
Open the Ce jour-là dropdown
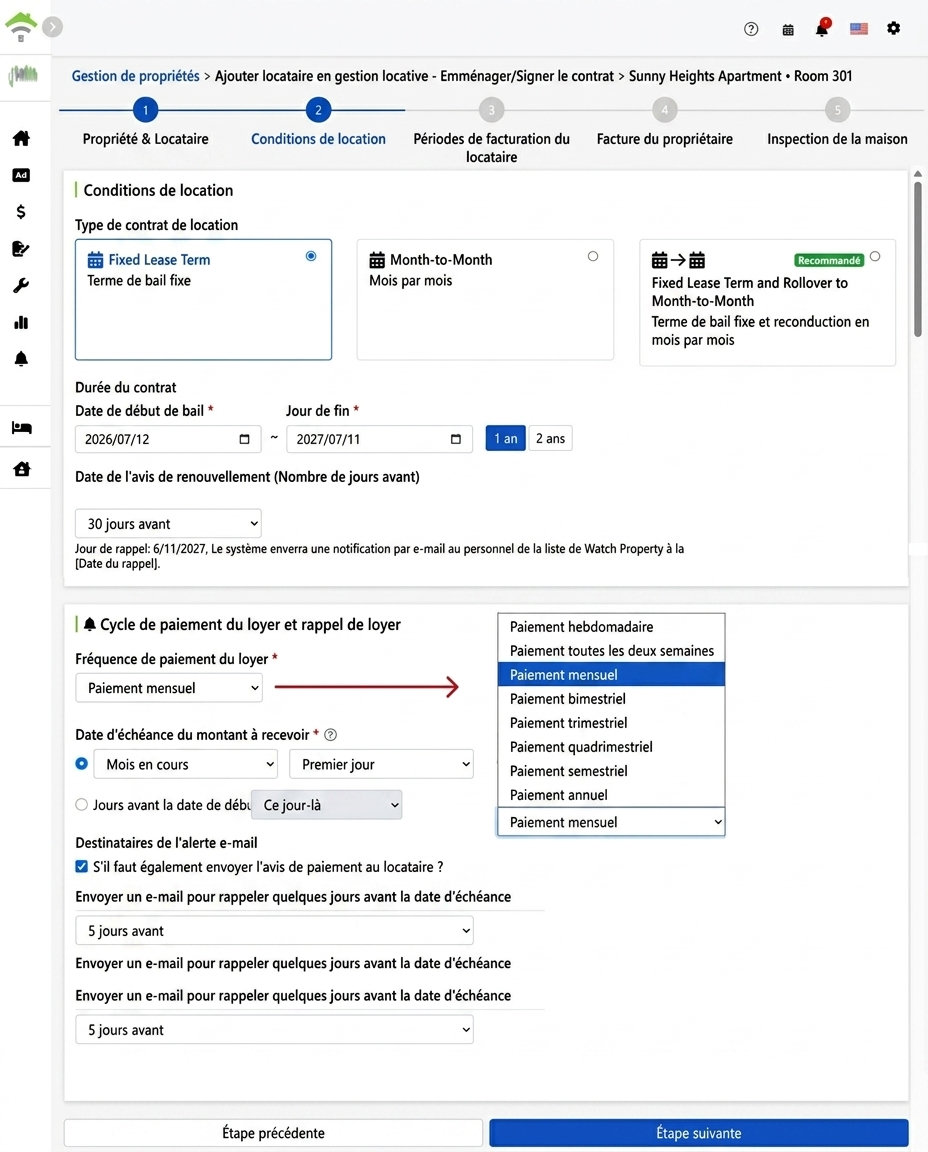(x=326, y=805)
